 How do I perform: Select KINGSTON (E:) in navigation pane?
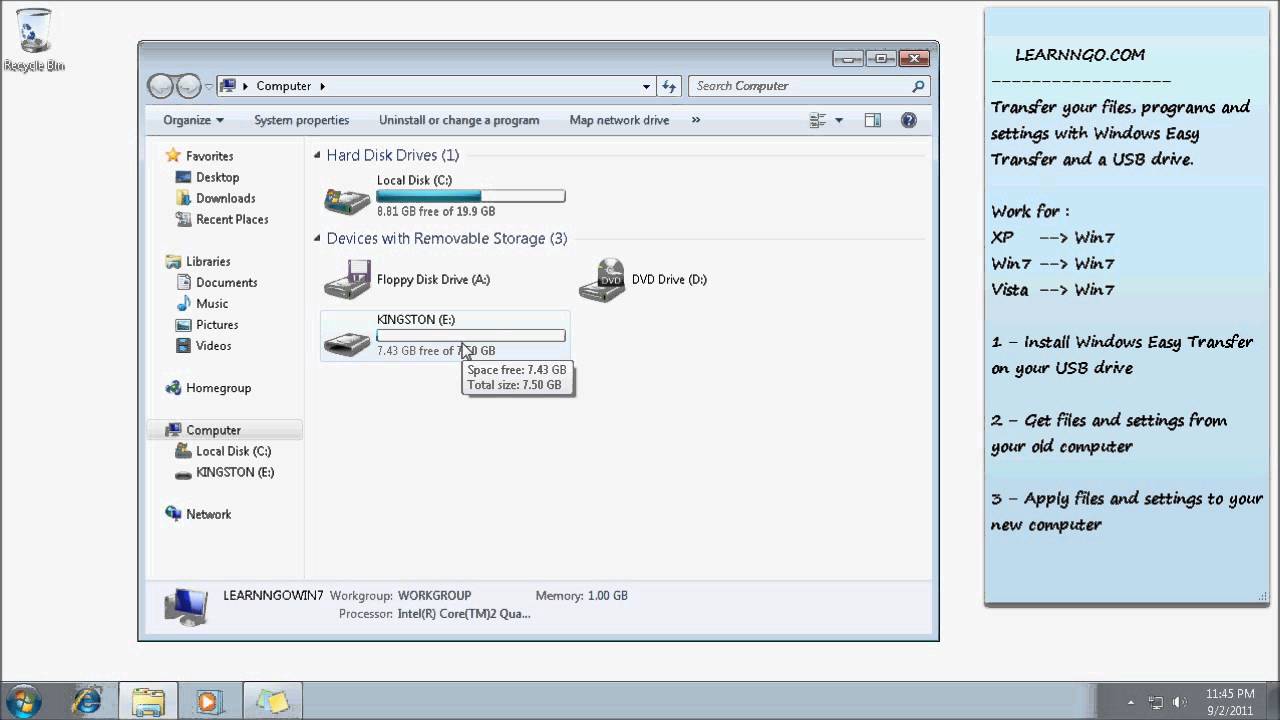tap(225, 472)
